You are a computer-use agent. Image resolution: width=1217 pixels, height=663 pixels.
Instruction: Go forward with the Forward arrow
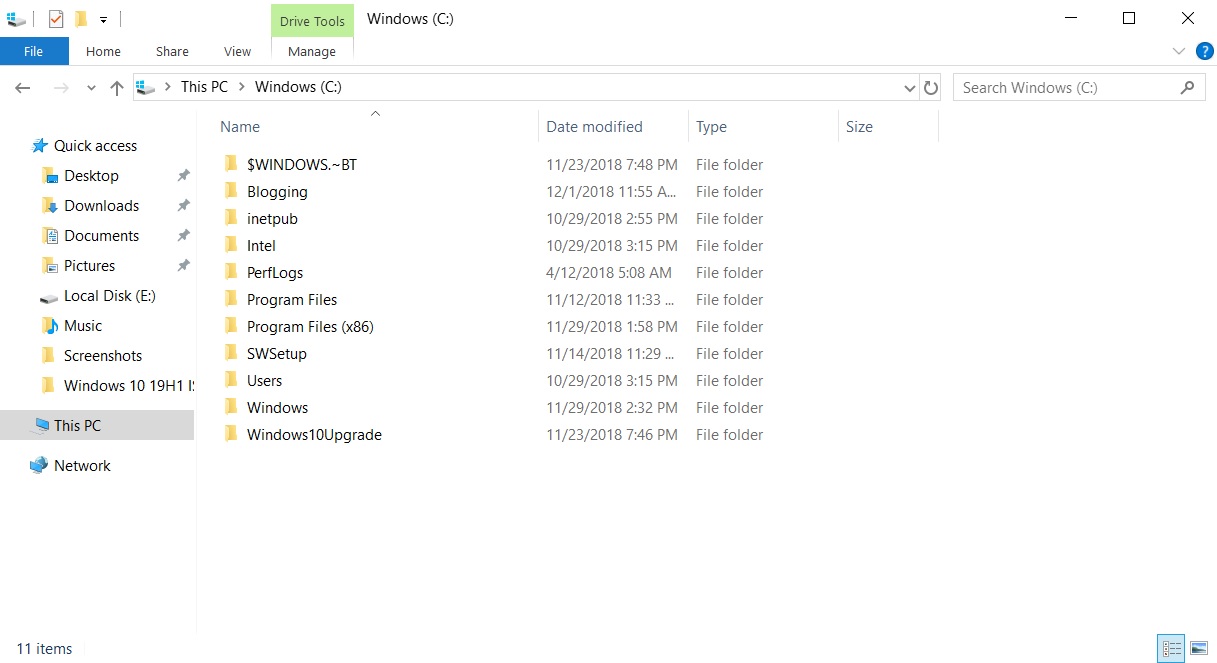tap(61, 88)
